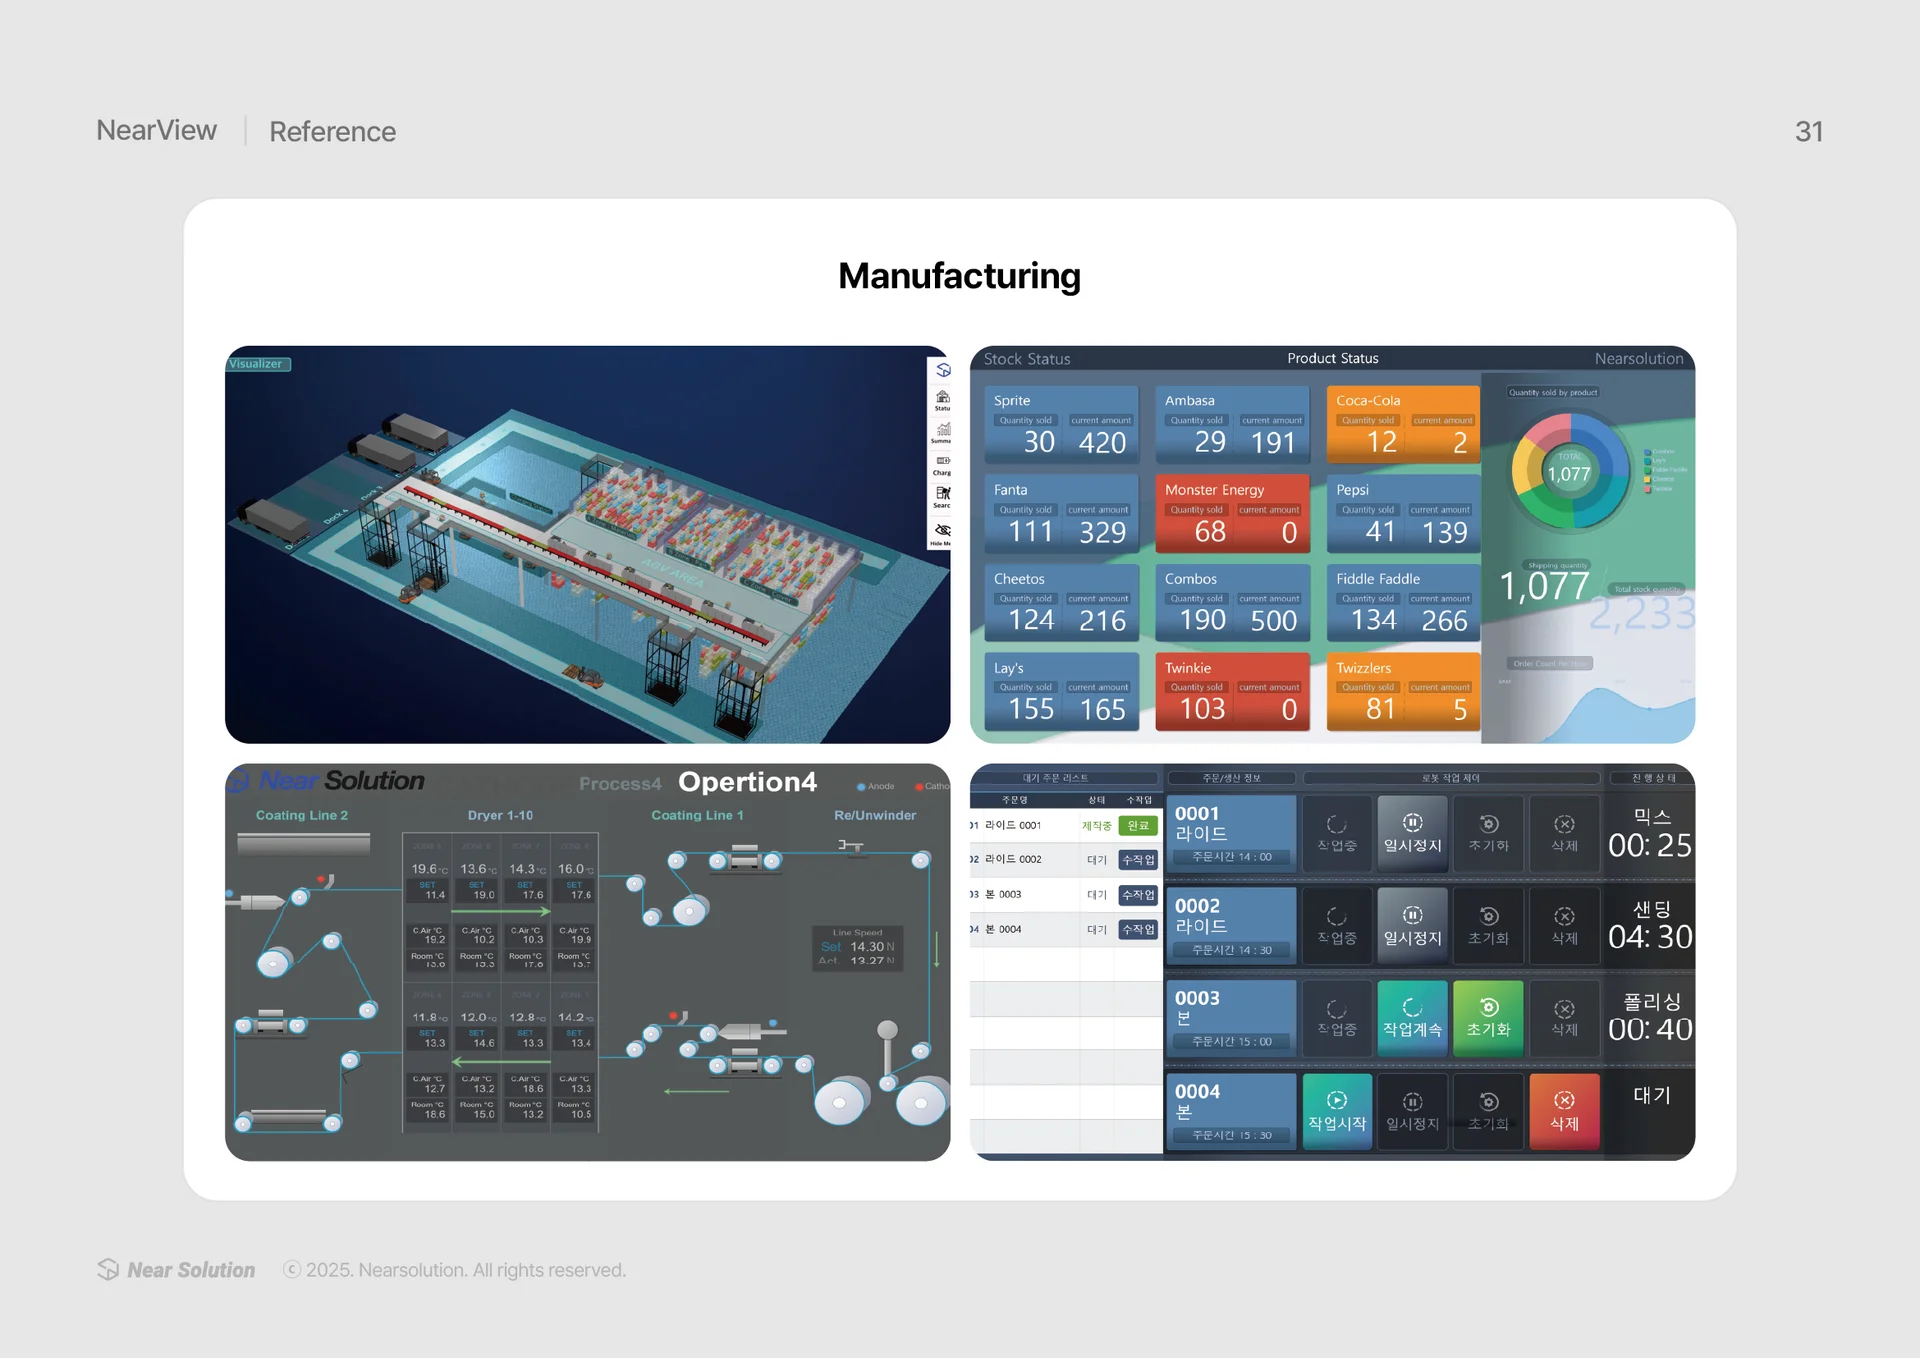This screenshot has height=1358, width=1920.
Task: Click 수작업 button for 라이드 0002
Action: [x=1138, y=859]
